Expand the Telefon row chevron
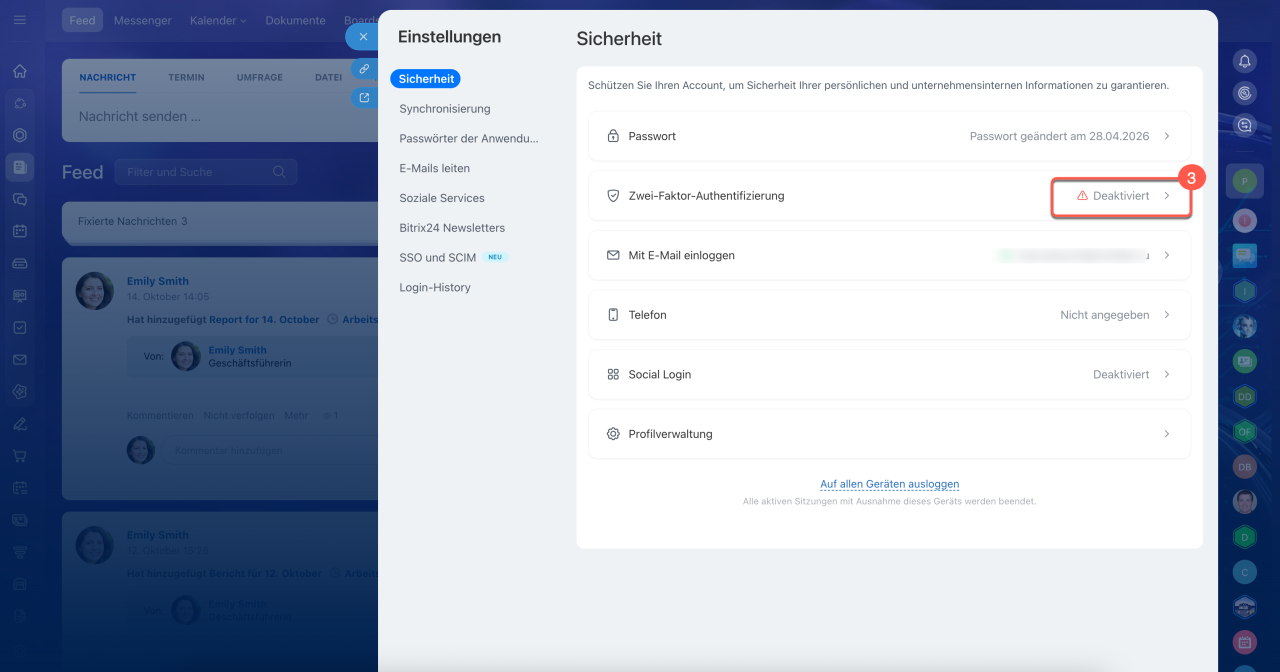The height and width of the screenshot is (672, 1280). click(1167, 315)
